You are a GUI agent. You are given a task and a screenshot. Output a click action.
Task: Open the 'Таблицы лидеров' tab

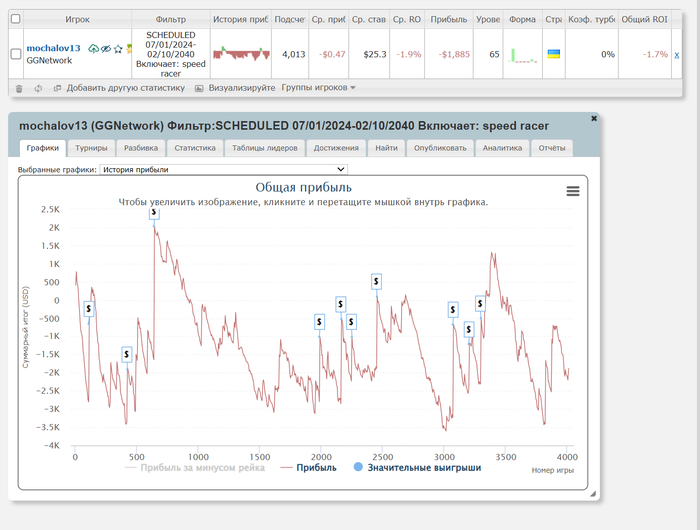click(265, 148)
